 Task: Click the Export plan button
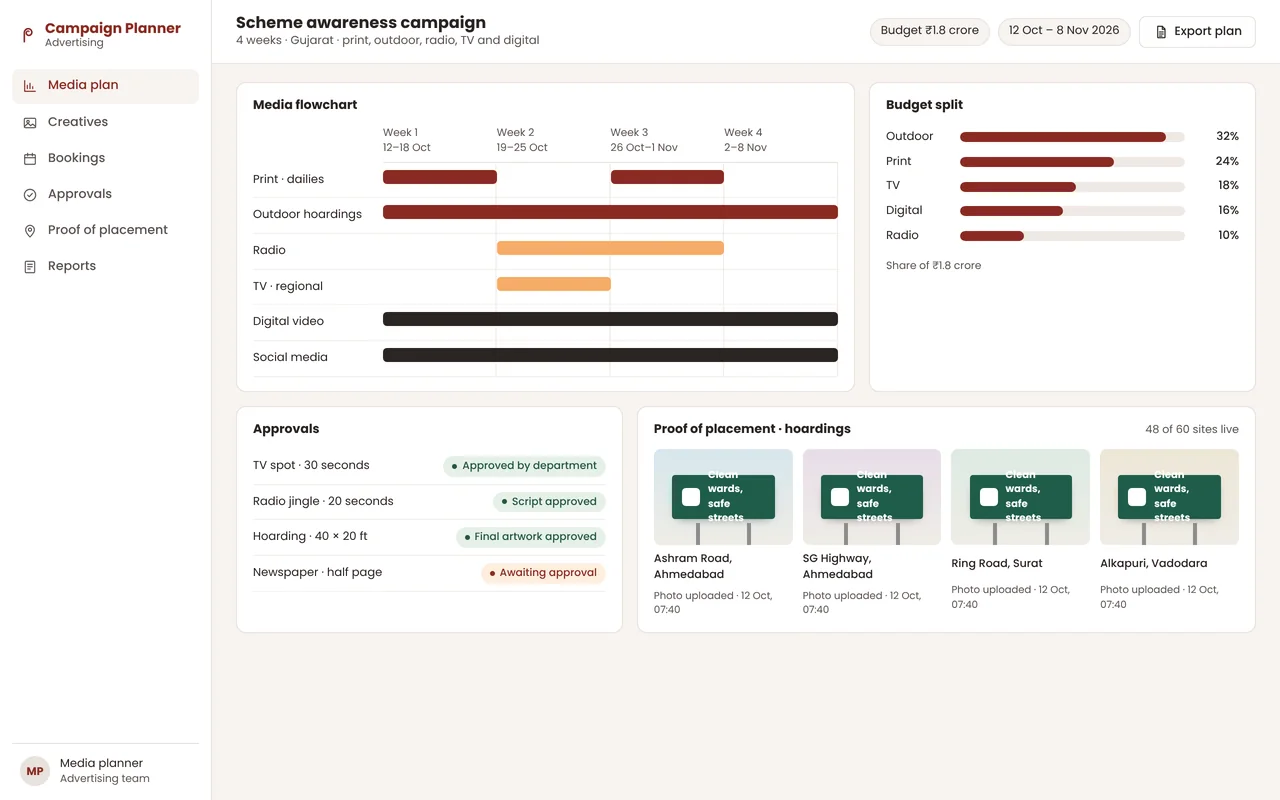[1197, 31]
